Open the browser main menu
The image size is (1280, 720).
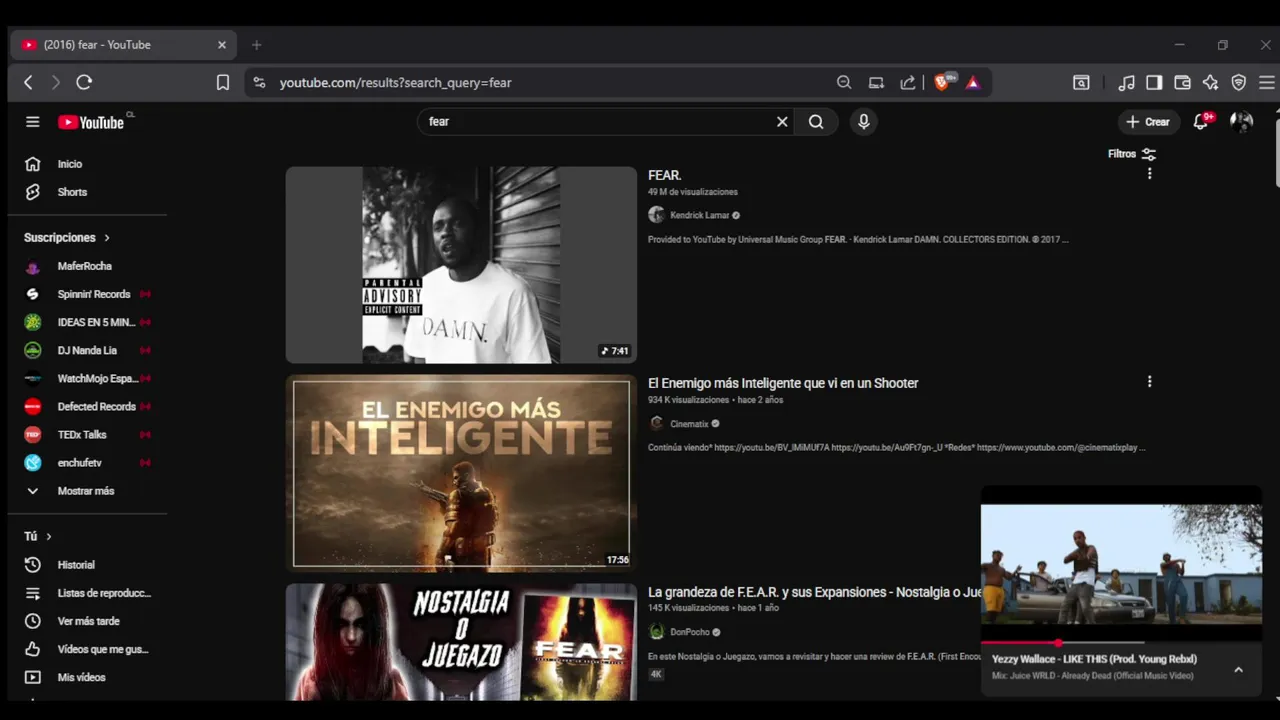point(1267,83)
